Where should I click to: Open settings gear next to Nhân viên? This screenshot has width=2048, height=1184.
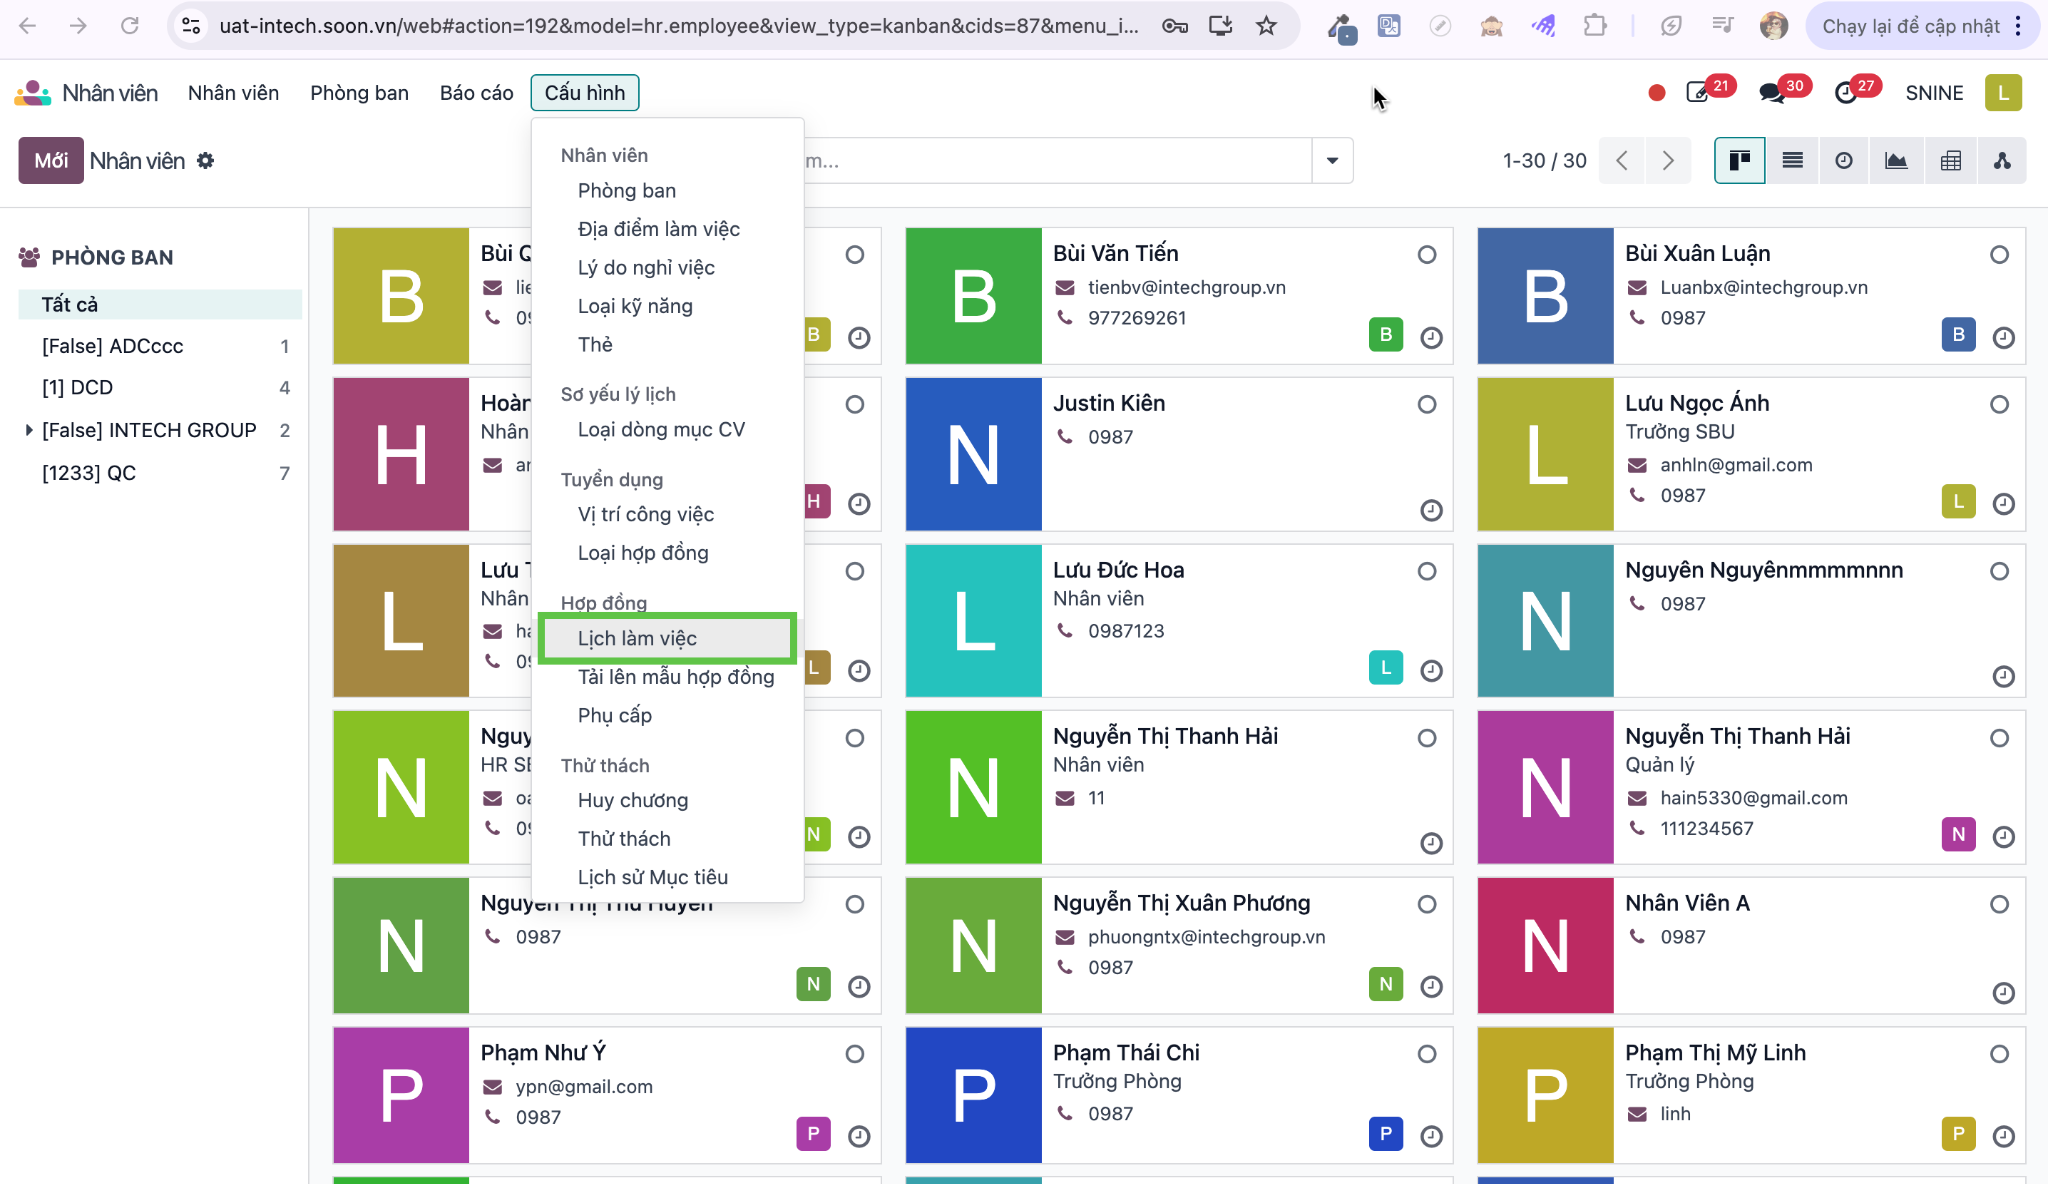pyautogui.click(x=205, y=161)
